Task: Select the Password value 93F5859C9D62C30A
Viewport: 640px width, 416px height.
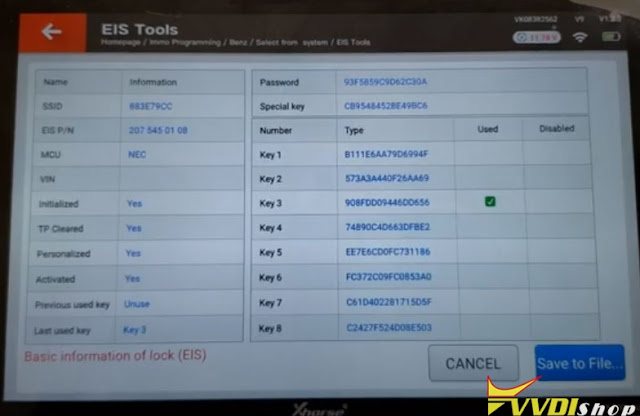Action: point(385,82)
